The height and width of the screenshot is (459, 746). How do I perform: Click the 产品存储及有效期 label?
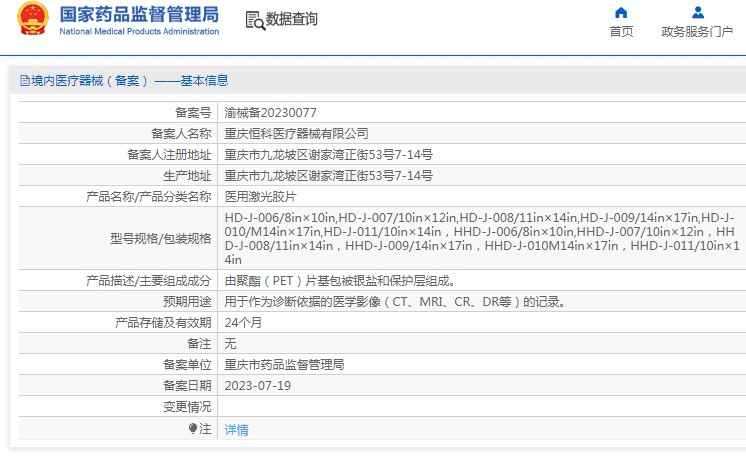(x=163, y=322)
